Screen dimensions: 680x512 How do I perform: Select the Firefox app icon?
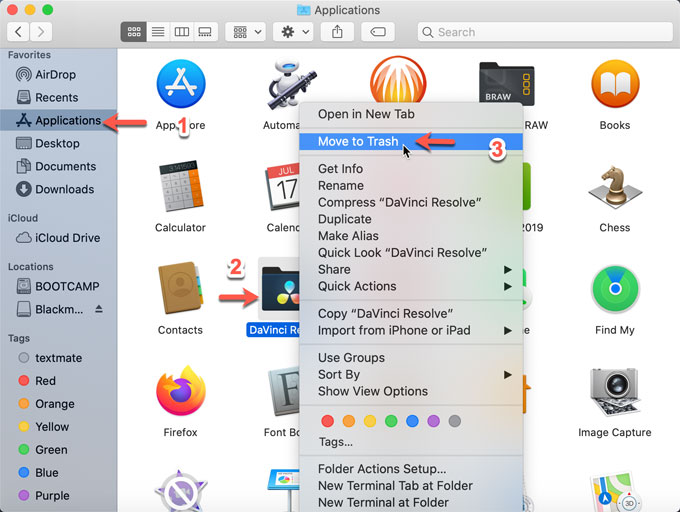(181, 391)
